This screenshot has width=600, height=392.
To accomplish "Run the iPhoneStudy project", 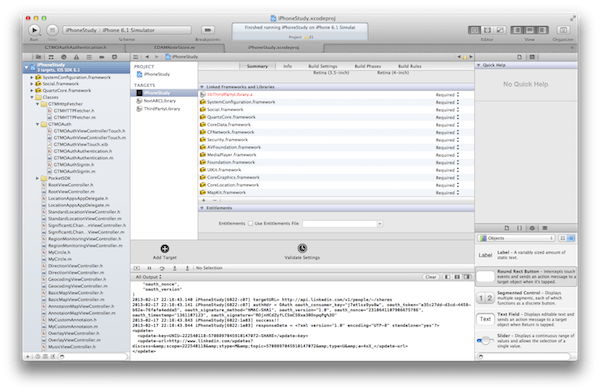I will click(34, 30).
